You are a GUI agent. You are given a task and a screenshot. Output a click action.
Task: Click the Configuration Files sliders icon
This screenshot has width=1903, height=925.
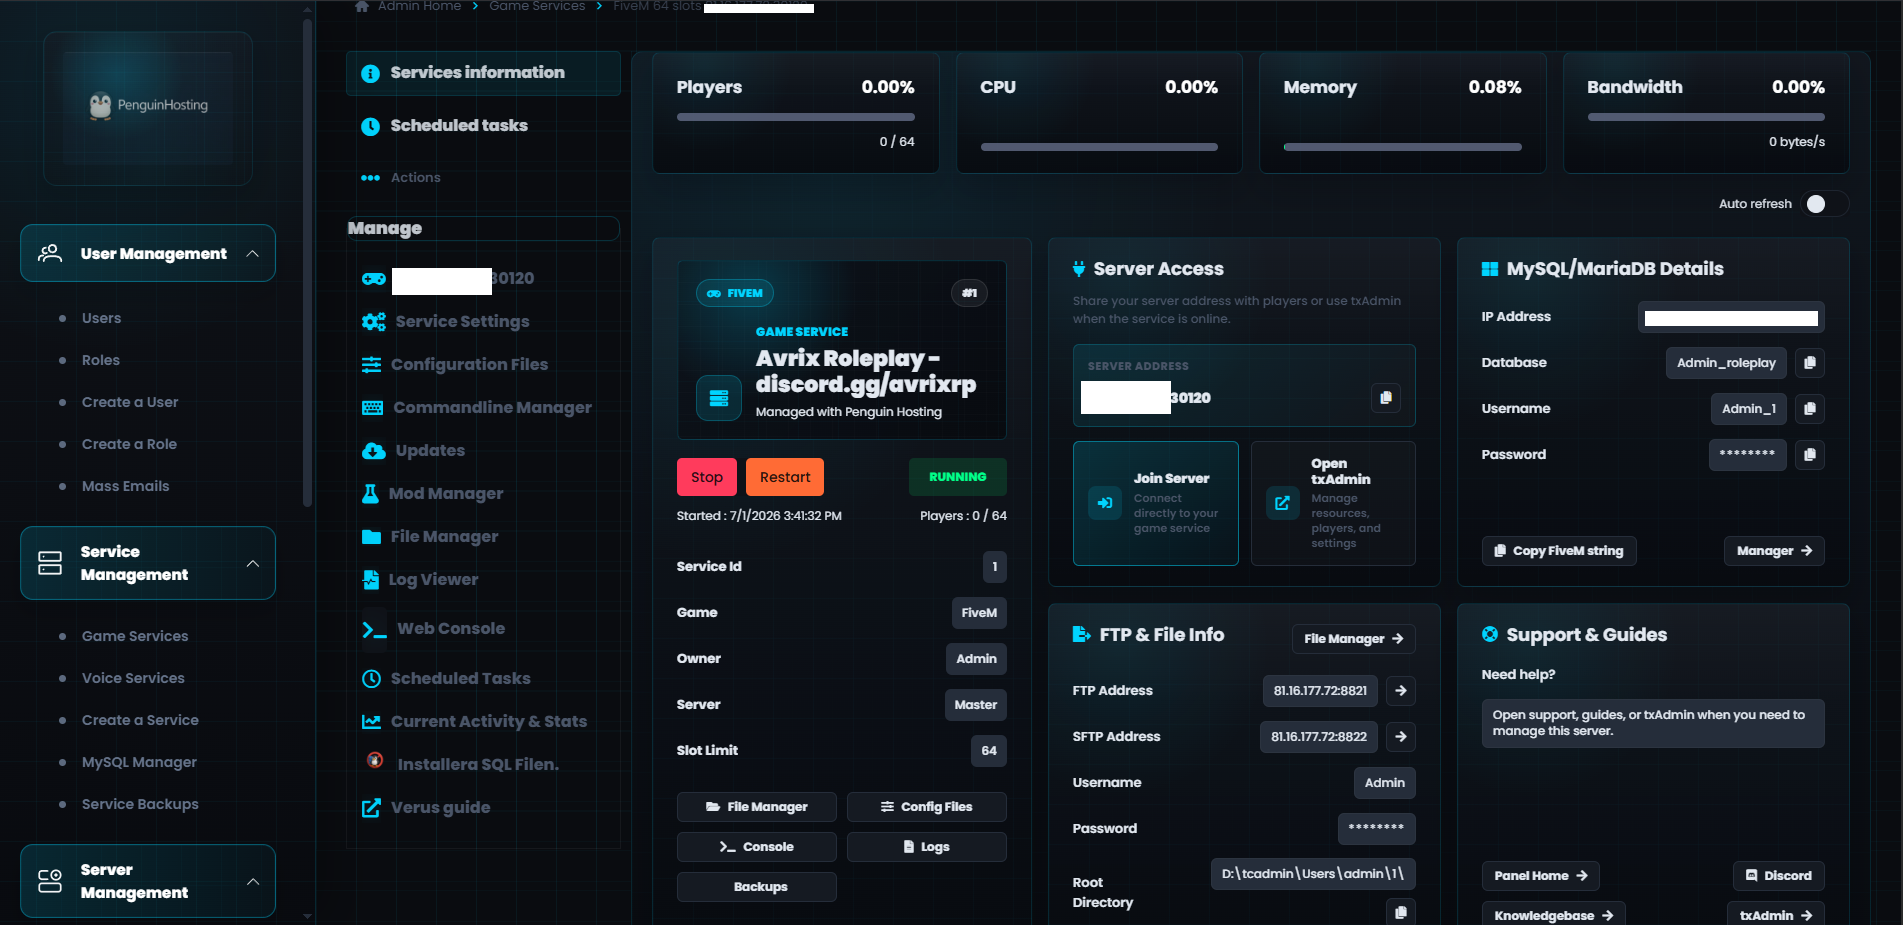[372, 365]
